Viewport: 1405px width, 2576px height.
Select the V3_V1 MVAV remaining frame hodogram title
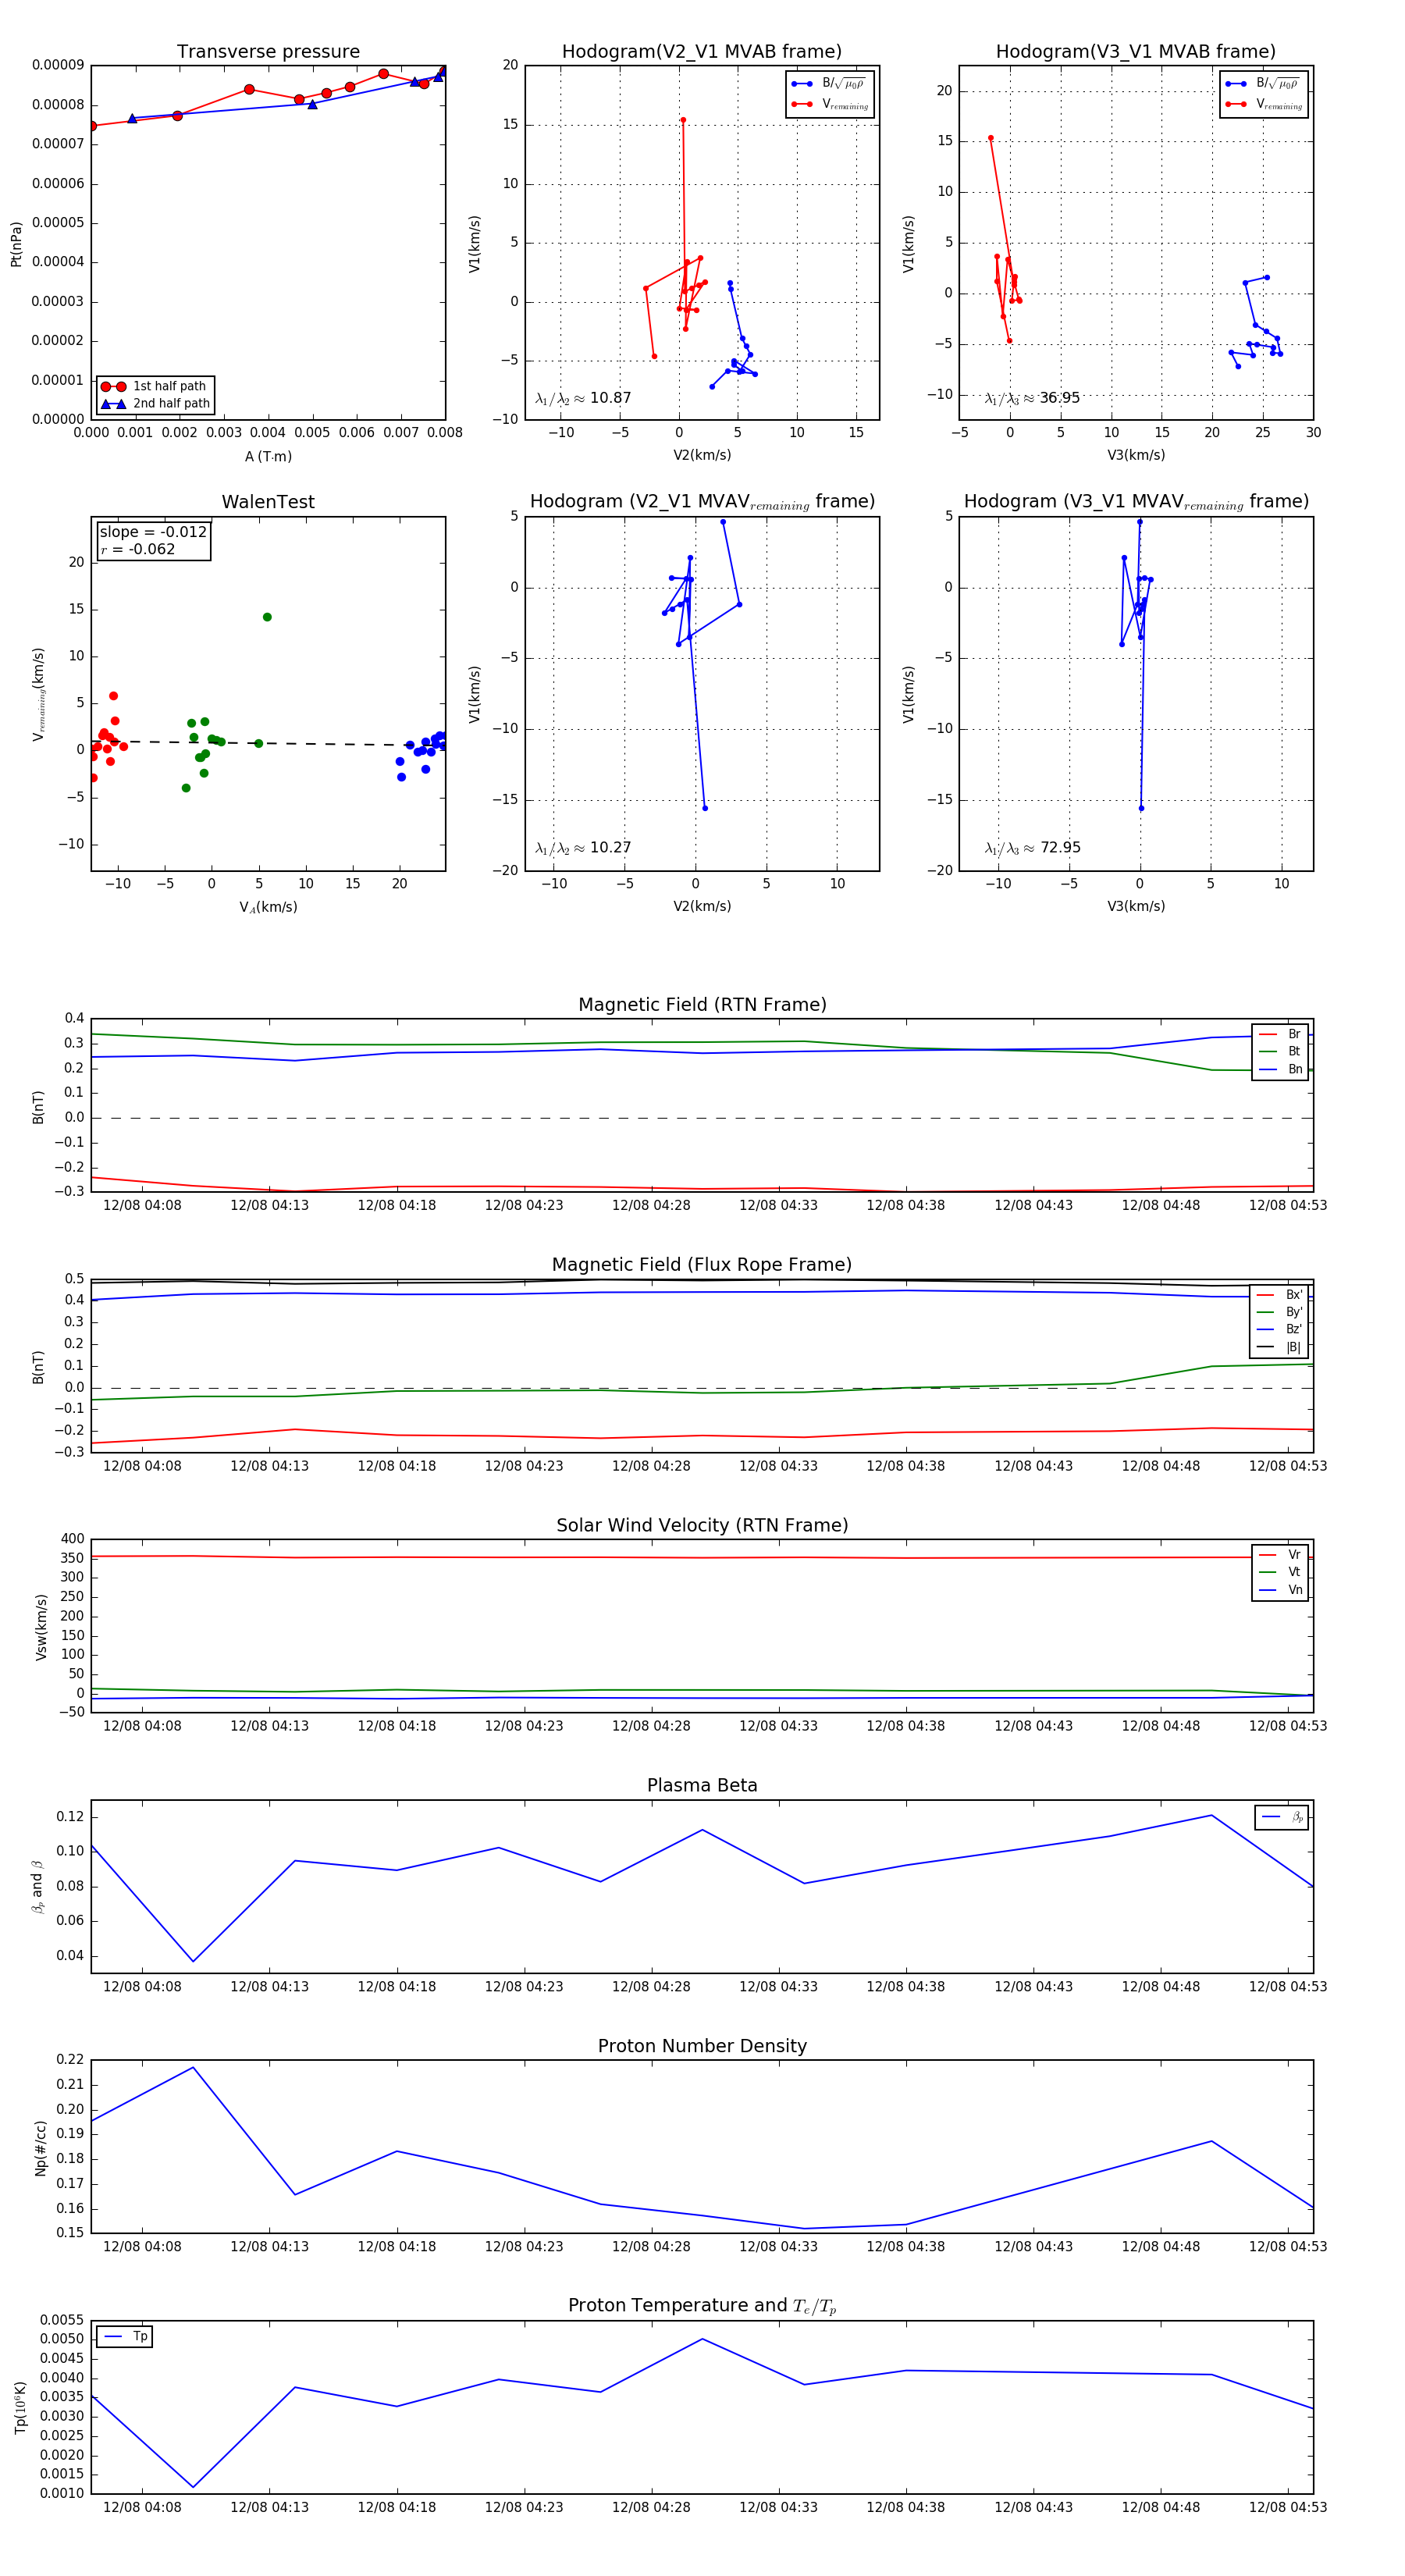pyautogui.click(x=1136, y=502)
